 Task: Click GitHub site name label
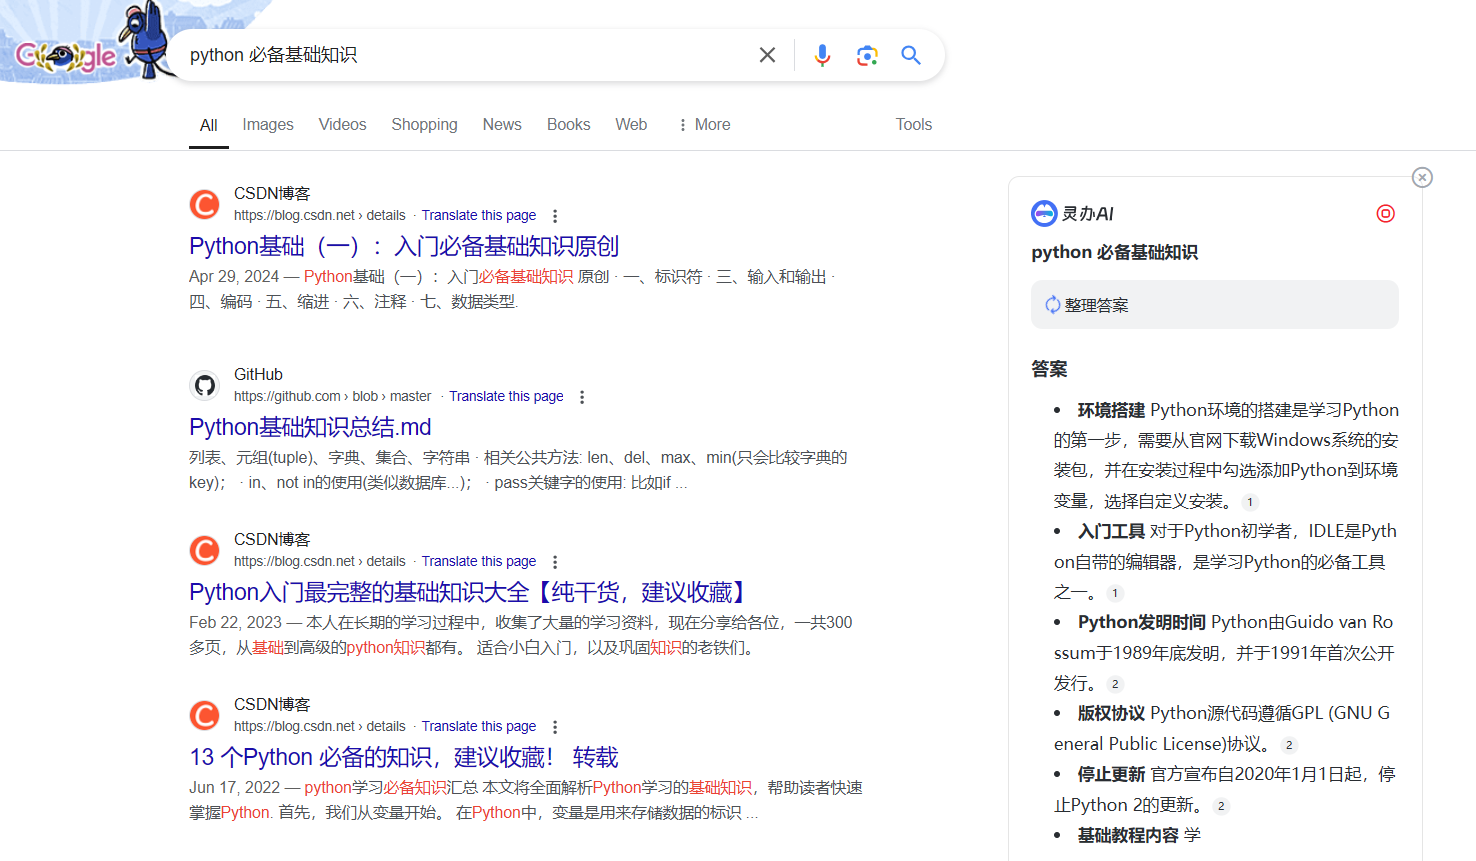(x=258, y=374)
